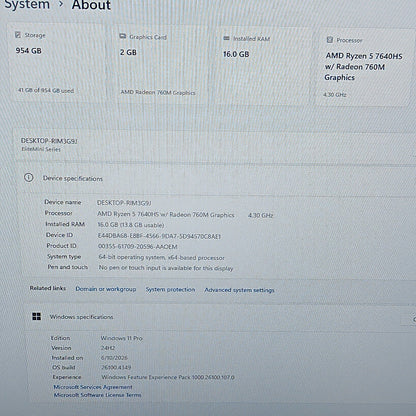This screenshot has height=416, width=416.
Task: Click the Processor card icon
Action: point(330,40)
